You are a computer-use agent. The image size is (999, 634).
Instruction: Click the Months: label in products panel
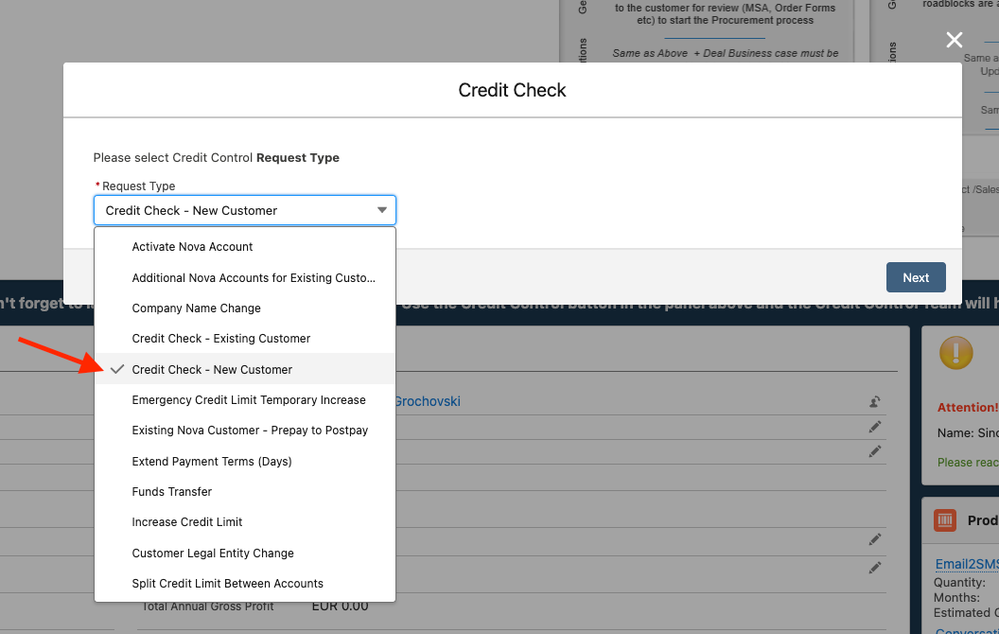tap(956, 598)
